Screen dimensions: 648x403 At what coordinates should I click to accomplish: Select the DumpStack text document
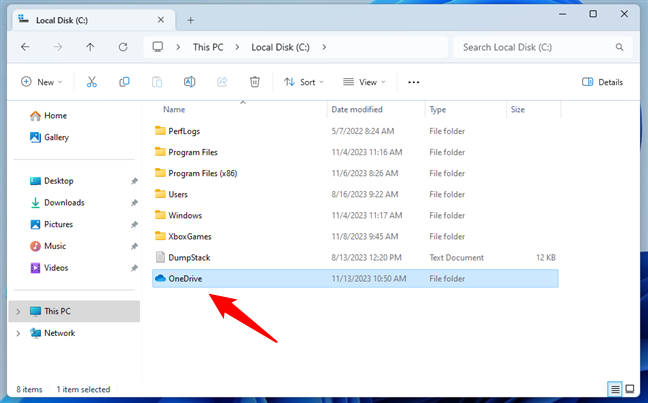(x=355, y=258)
